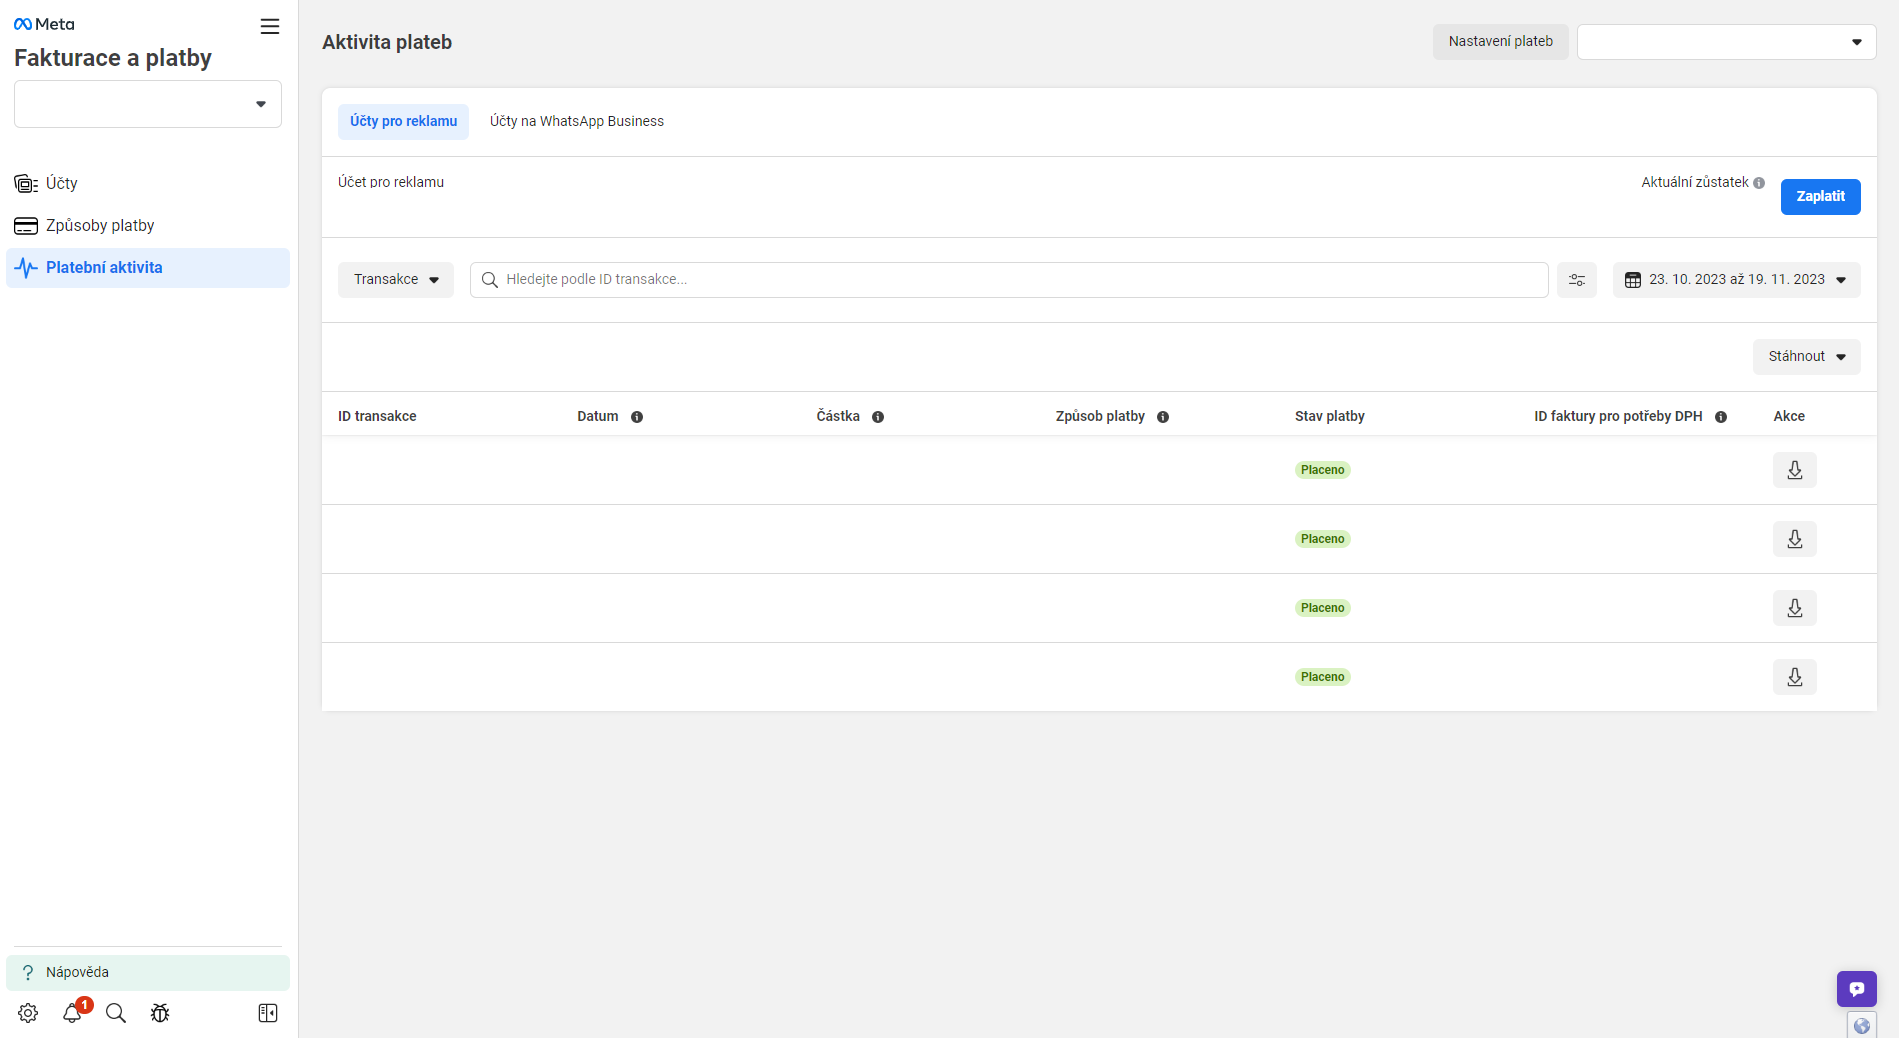Click the Způsob platby column header

coord(1100,416)
